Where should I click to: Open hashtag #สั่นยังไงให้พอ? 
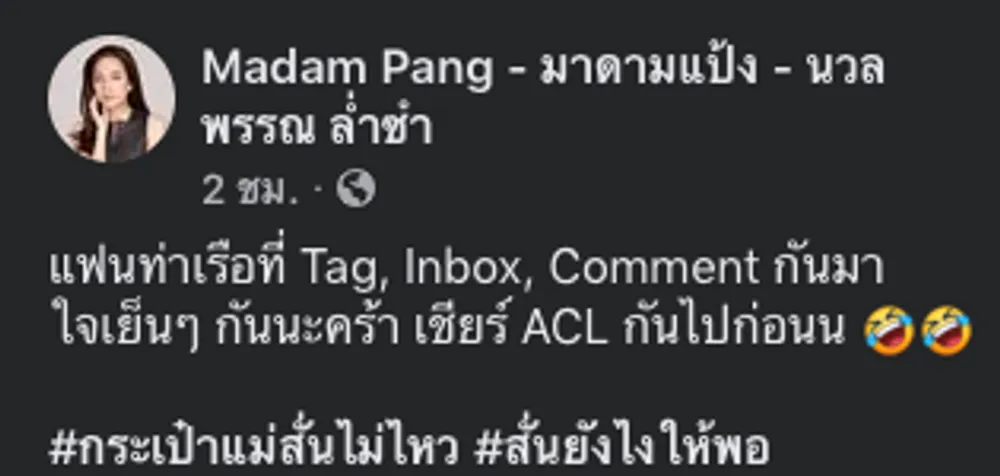coord(622,447)
